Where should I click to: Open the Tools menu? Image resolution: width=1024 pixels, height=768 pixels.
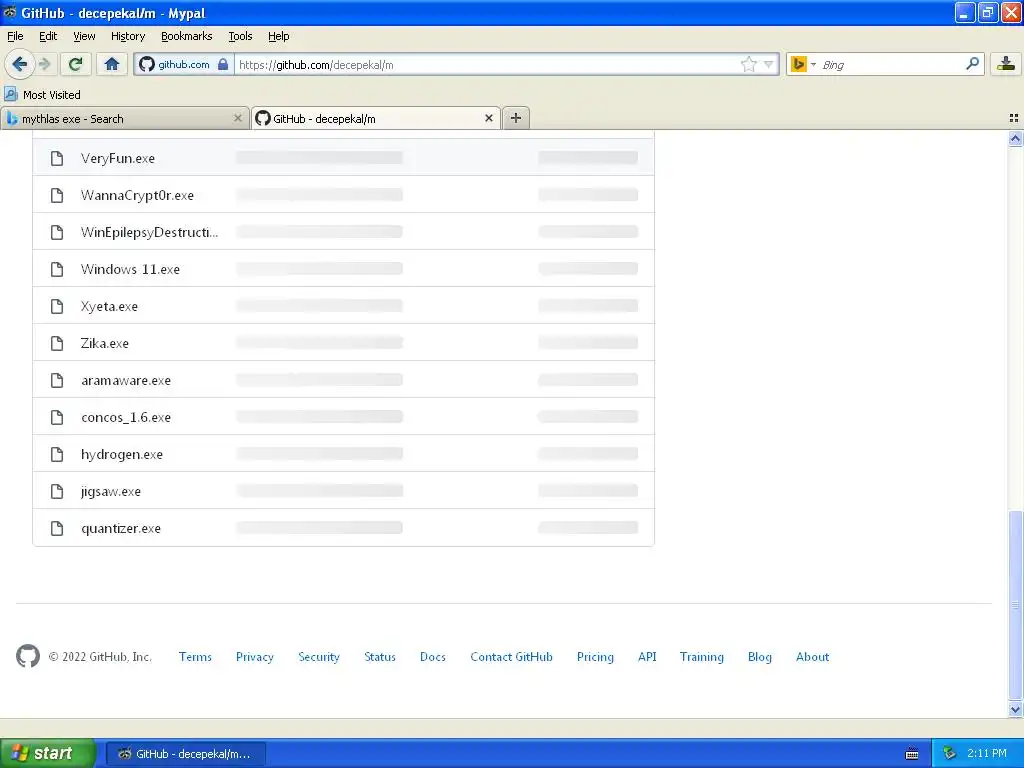coord(240,36)
